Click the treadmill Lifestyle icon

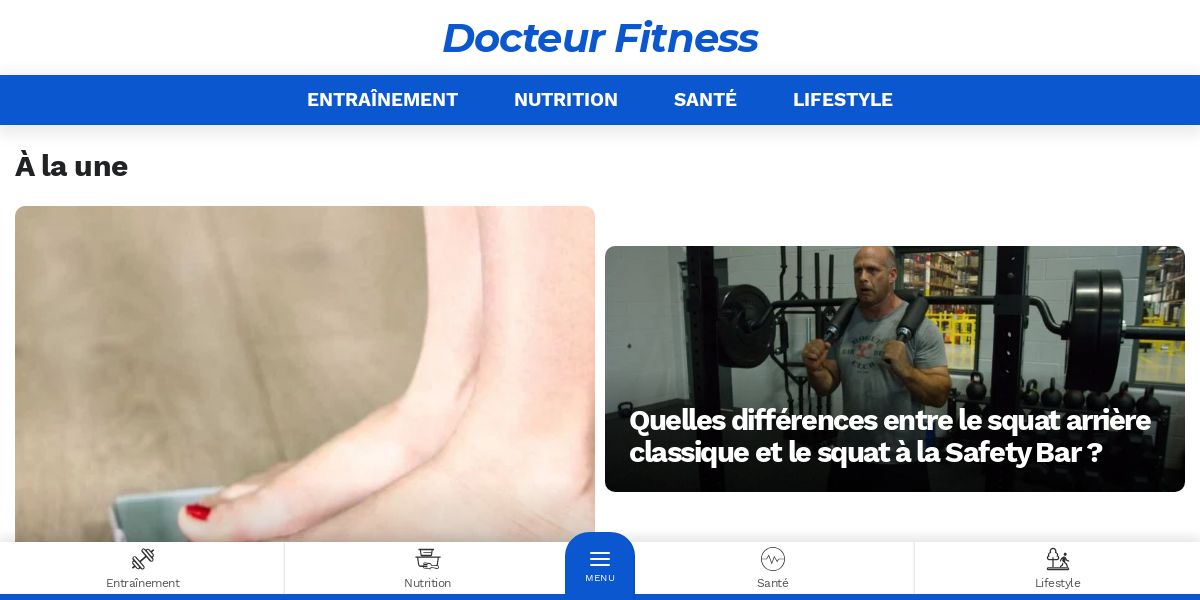1057,559
